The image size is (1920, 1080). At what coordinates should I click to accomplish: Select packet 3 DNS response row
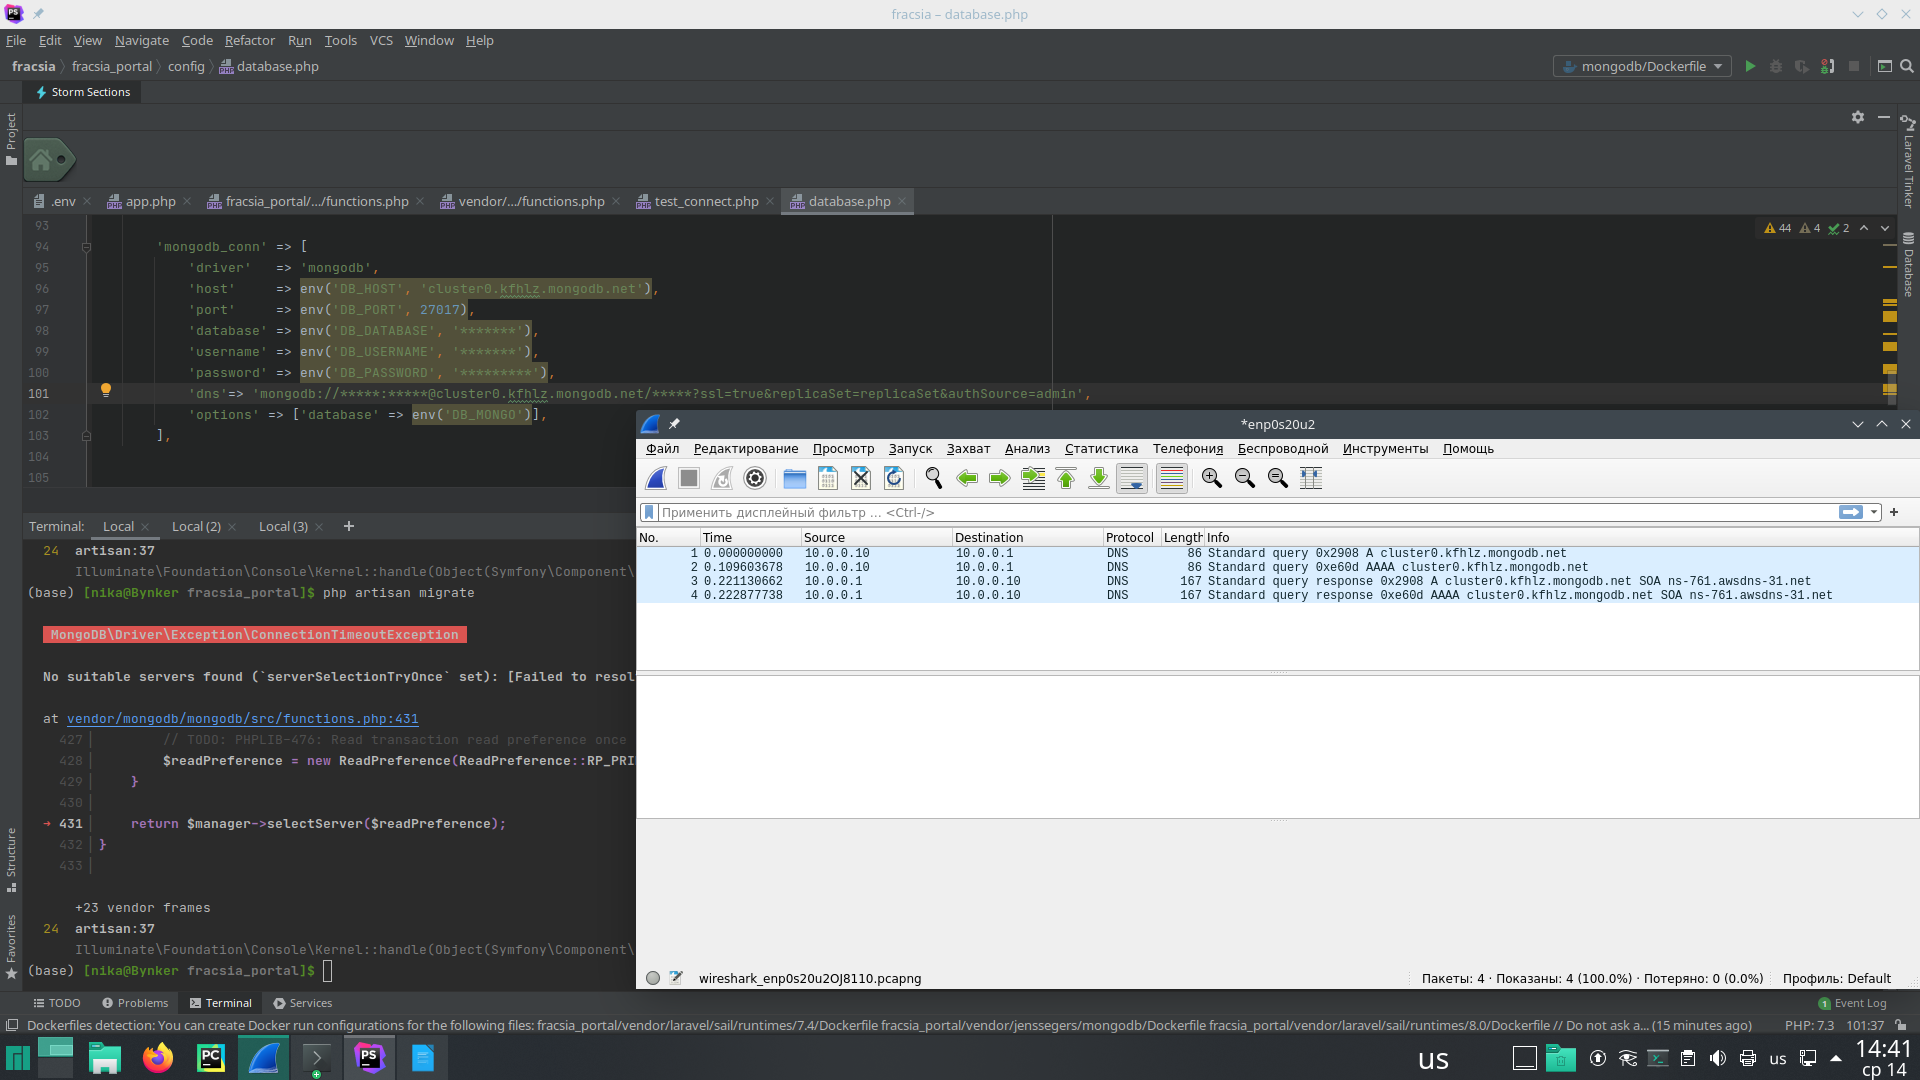tap(1277, 582)
